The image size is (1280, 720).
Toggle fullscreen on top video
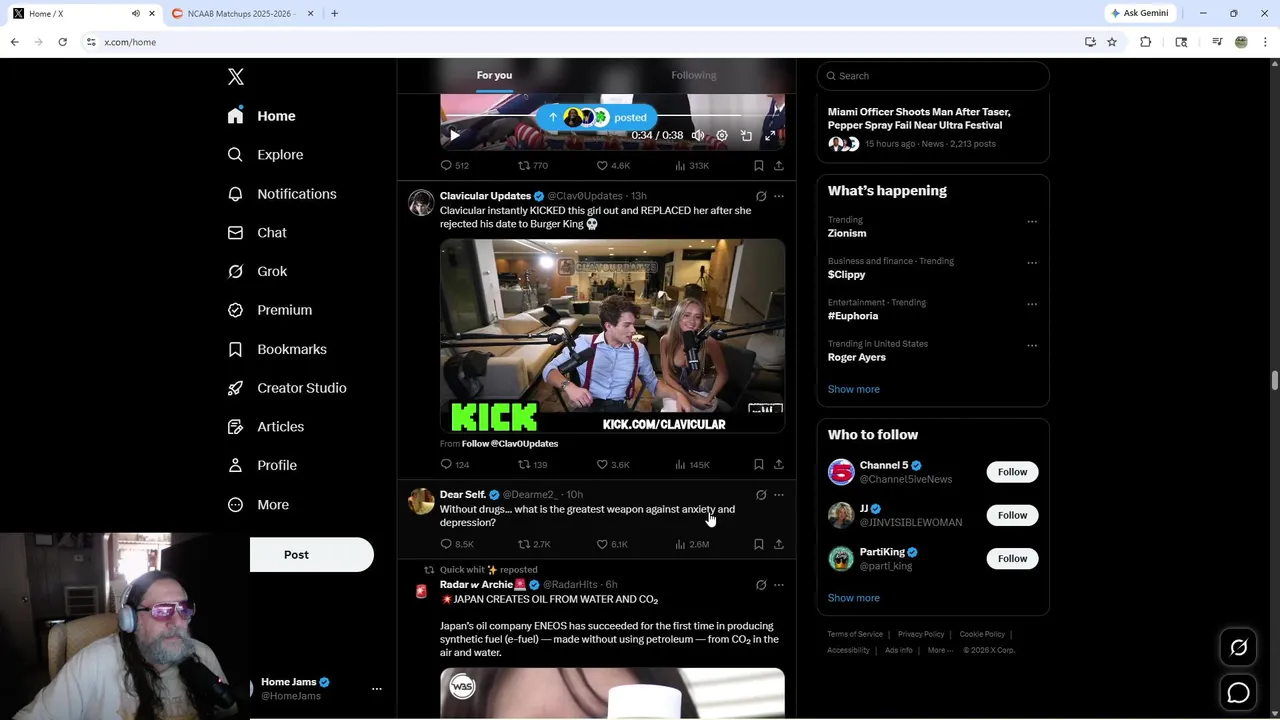pos(770,135)
